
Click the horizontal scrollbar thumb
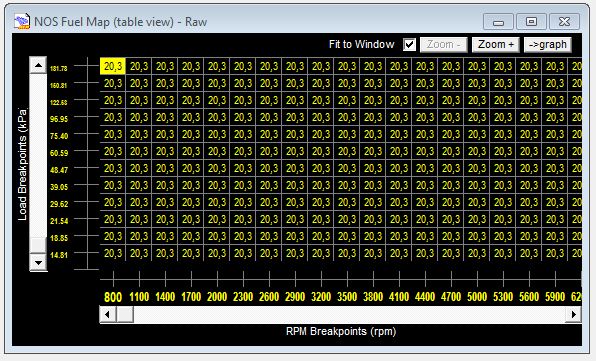click(125, 314)
